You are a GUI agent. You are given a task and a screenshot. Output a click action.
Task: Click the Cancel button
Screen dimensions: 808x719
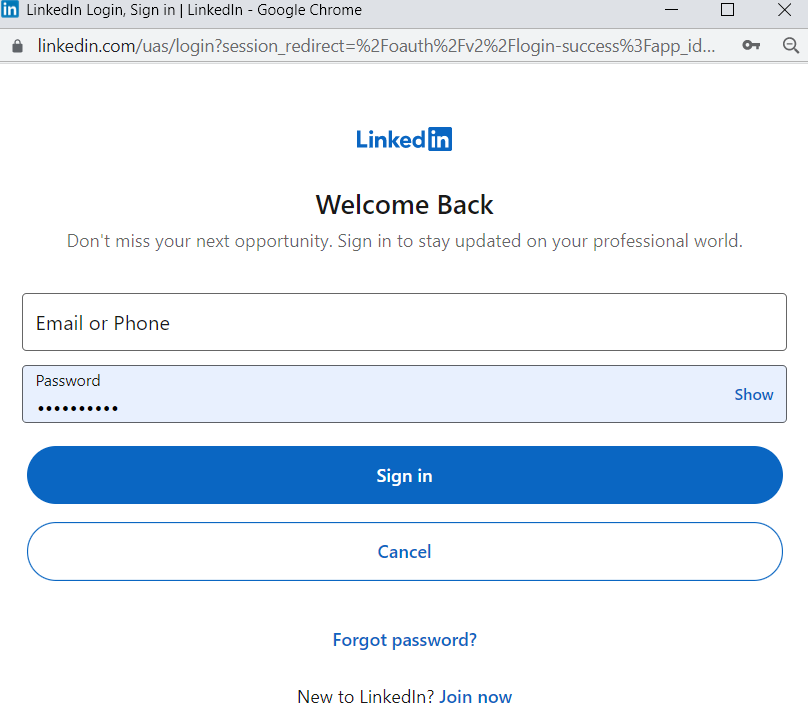pyautogui.click(x=405, y=551)
